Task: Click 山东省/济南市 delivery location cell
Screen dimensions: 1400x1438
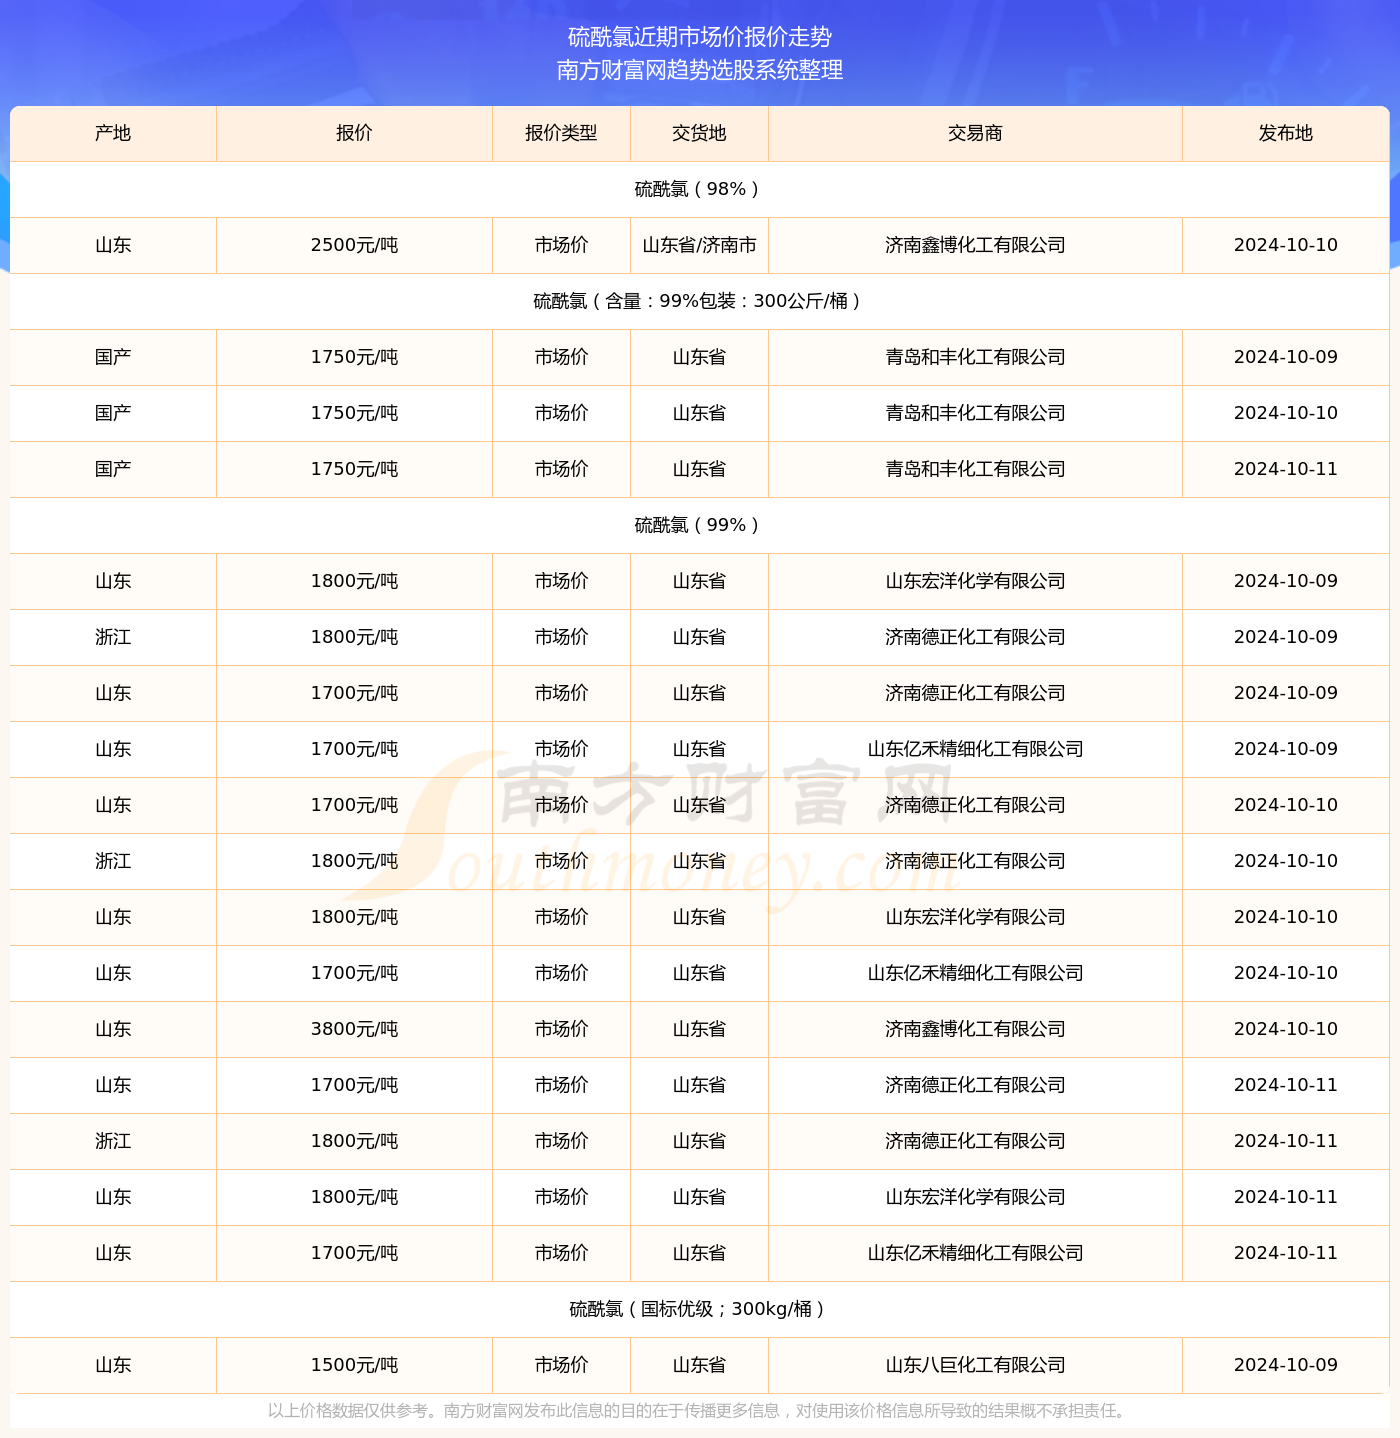Action: (x=699, y=245)
